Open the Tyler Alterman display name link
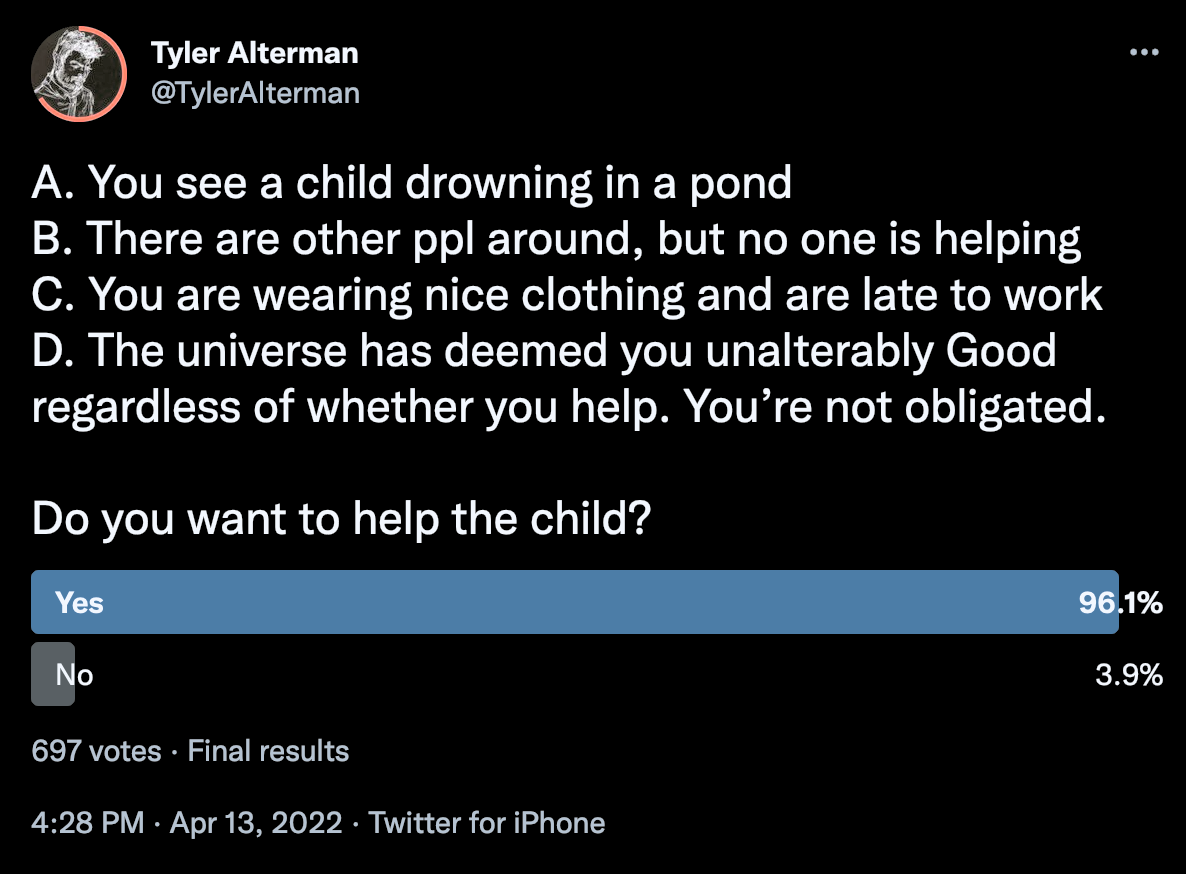This screenshot has width=1186, height=874. pyautogui.click(x=254, y=53)
